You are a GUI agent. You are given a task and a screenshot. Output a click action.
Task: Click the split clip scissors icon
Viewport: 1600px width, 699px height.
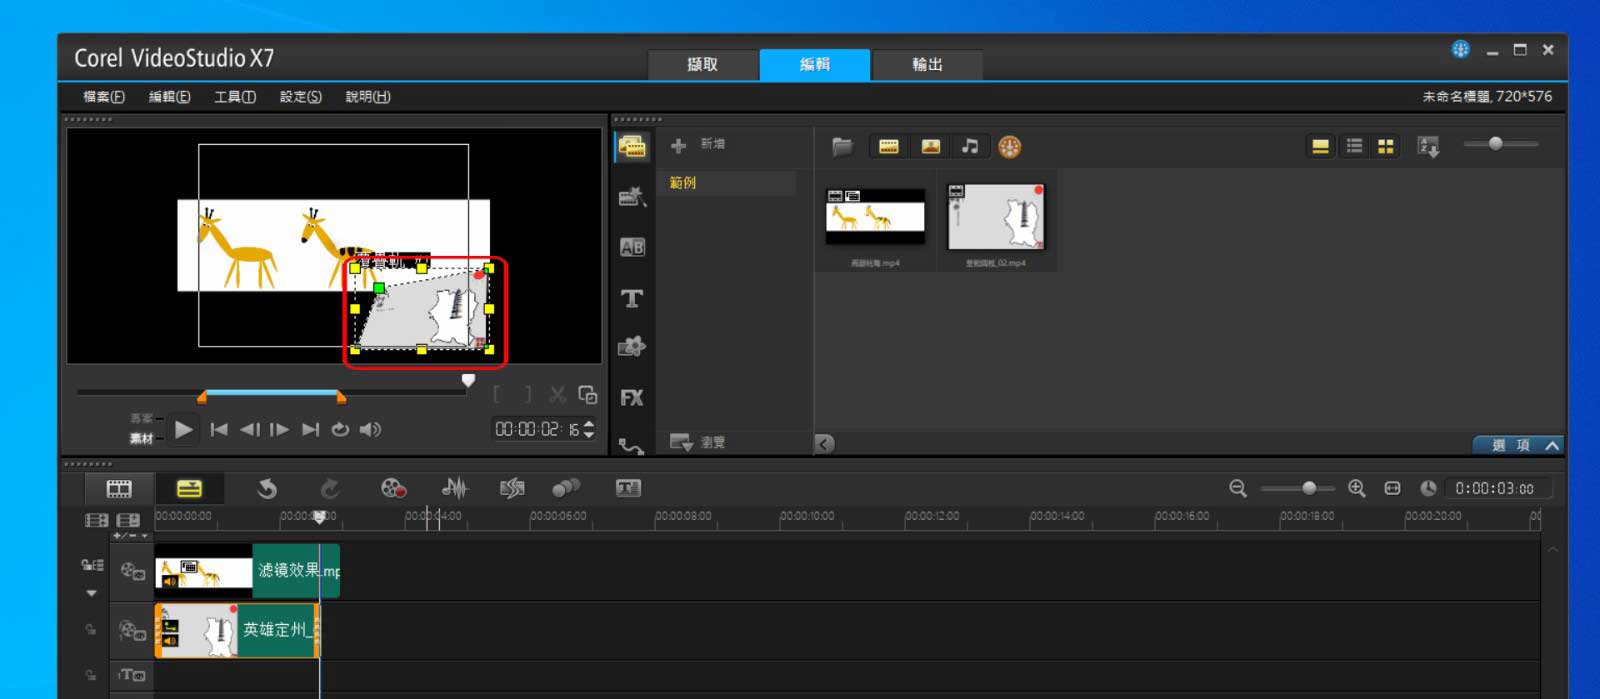557,395
